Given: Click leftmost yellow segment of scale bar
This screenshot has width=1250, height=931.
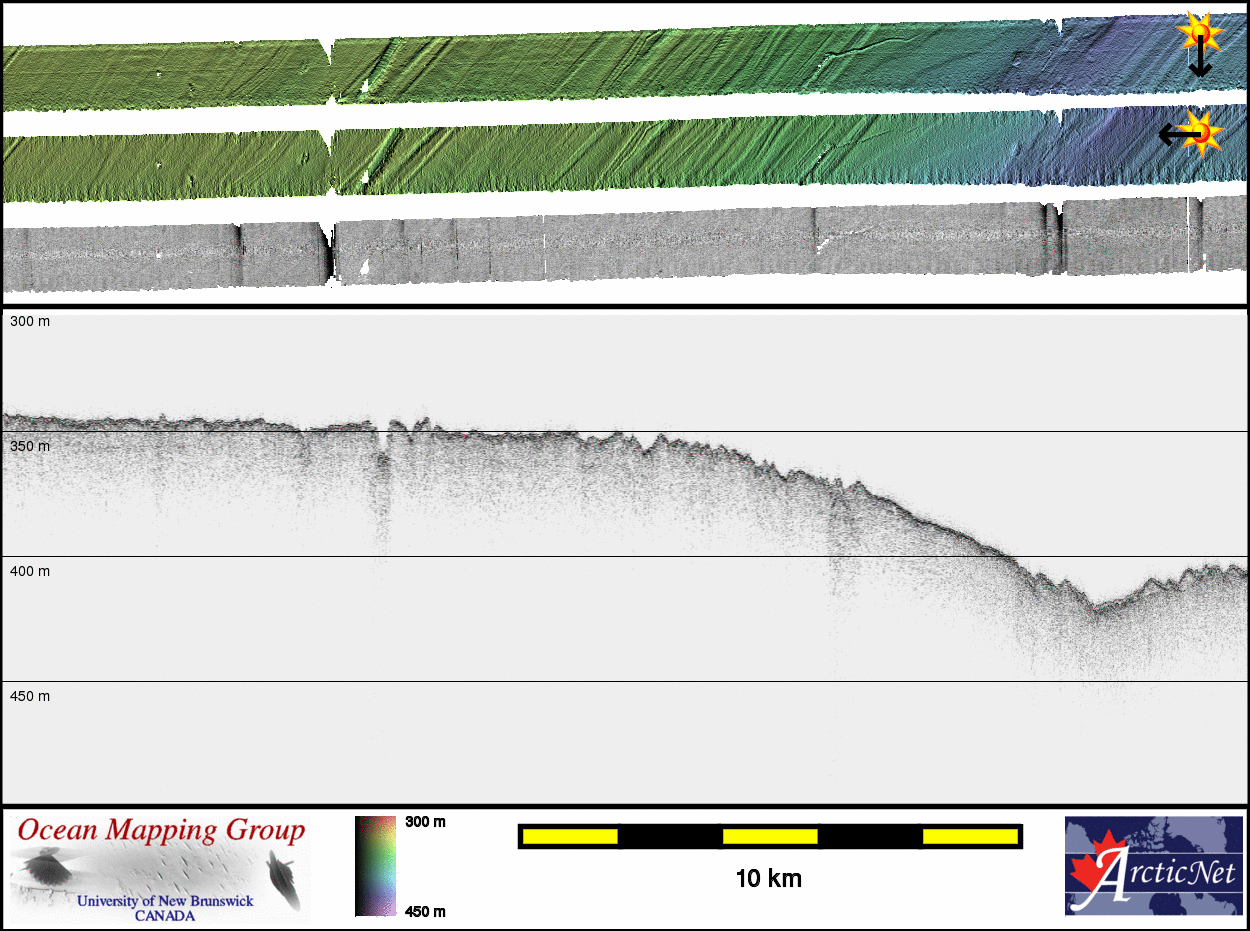Looking at the screenshot, I should (570, 836).
